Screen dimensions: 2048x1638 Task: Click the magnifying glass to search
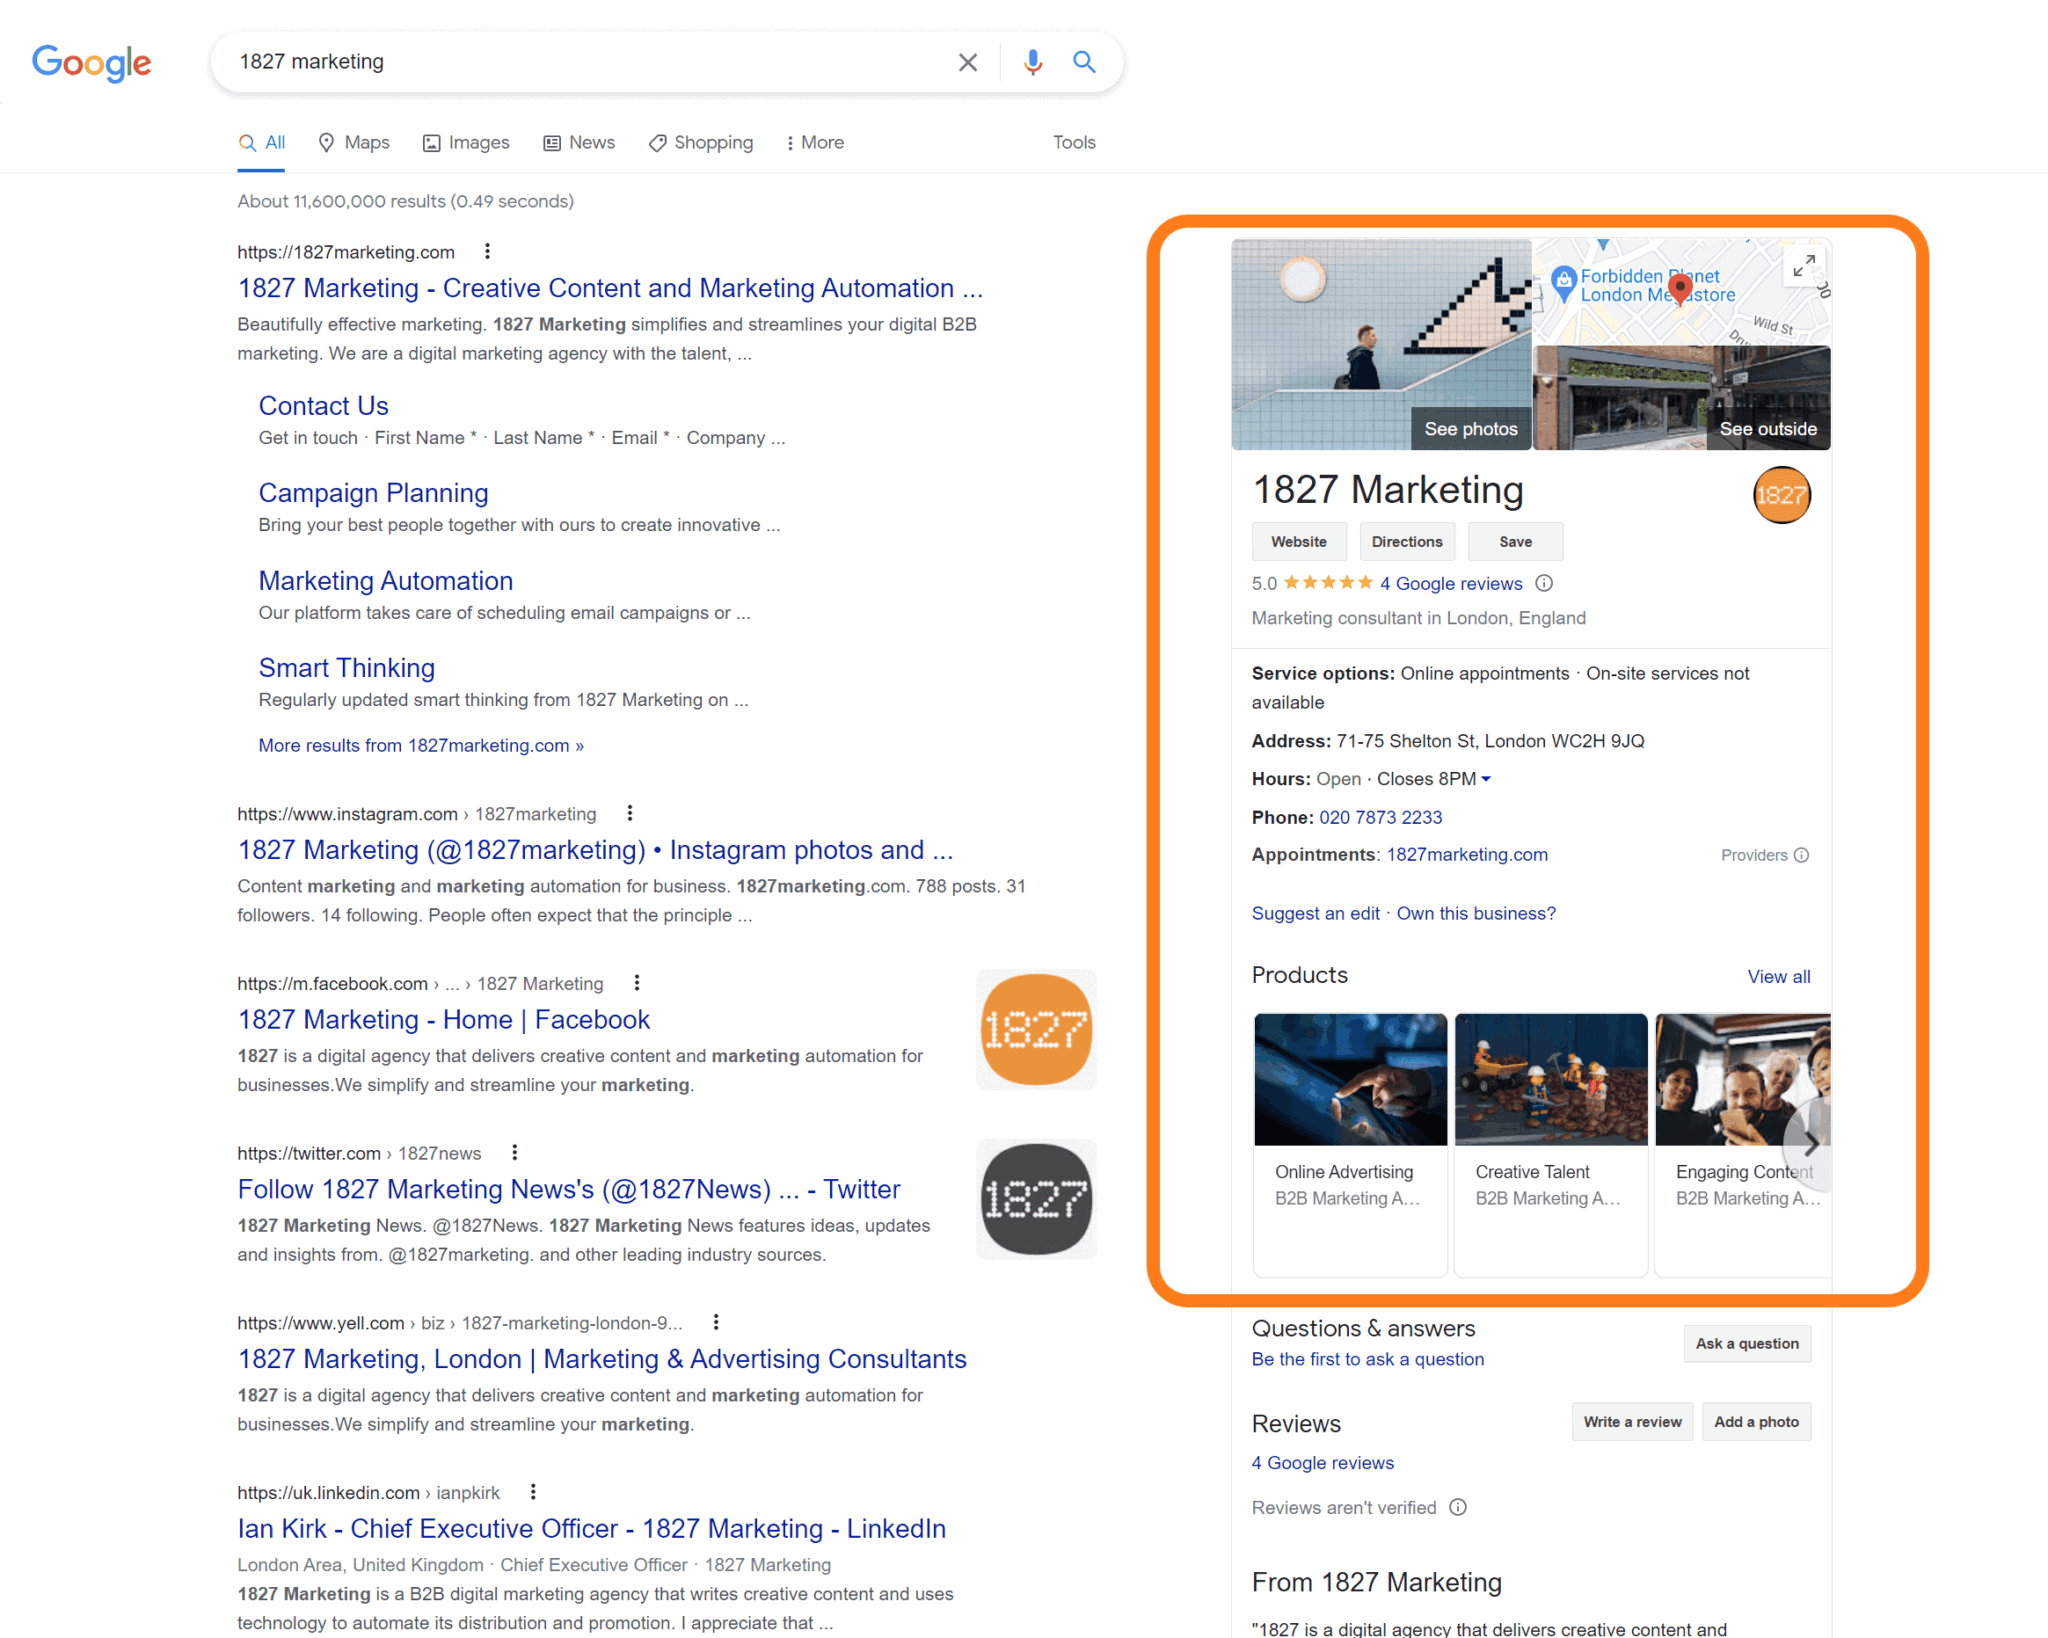tap(1084, 61)
